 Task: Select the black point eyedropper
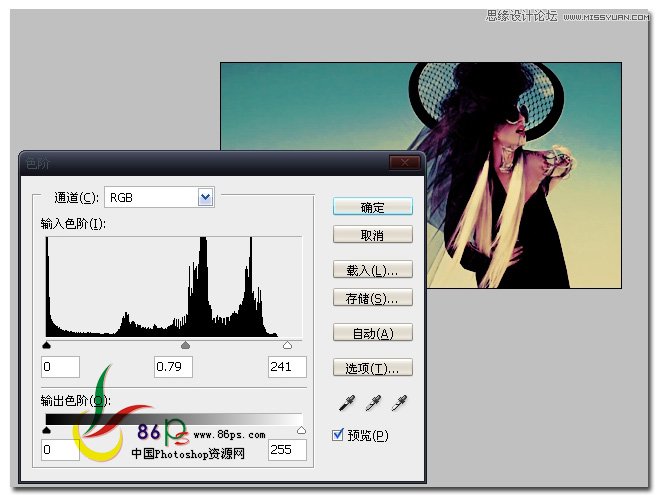347,403
